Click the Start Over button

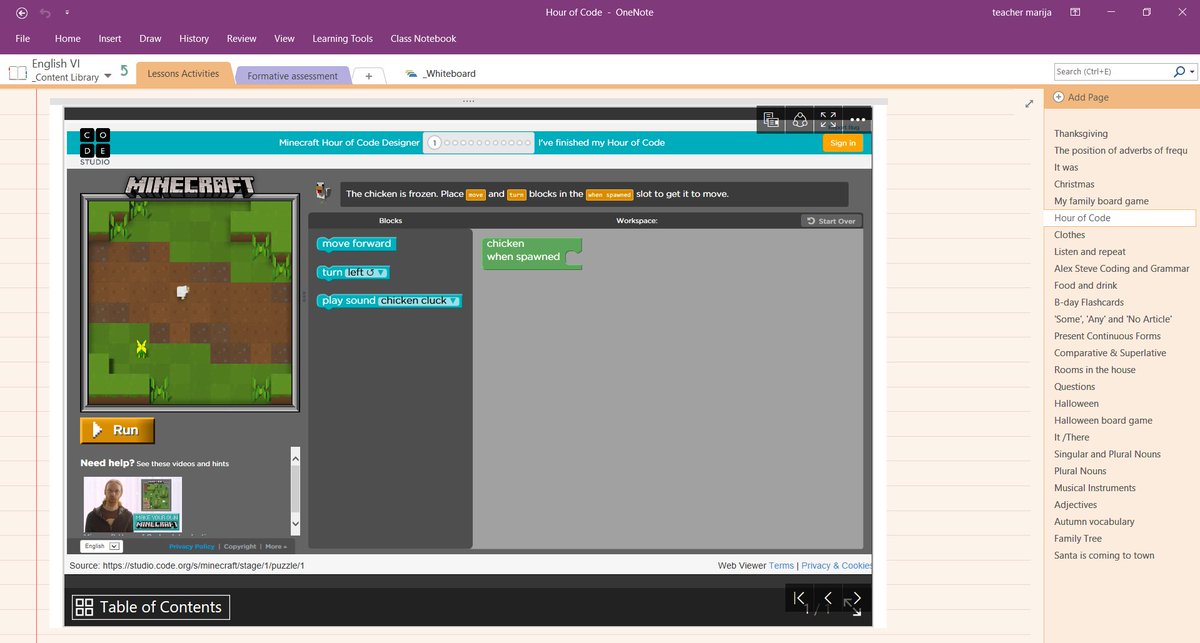tap(832, 221)
